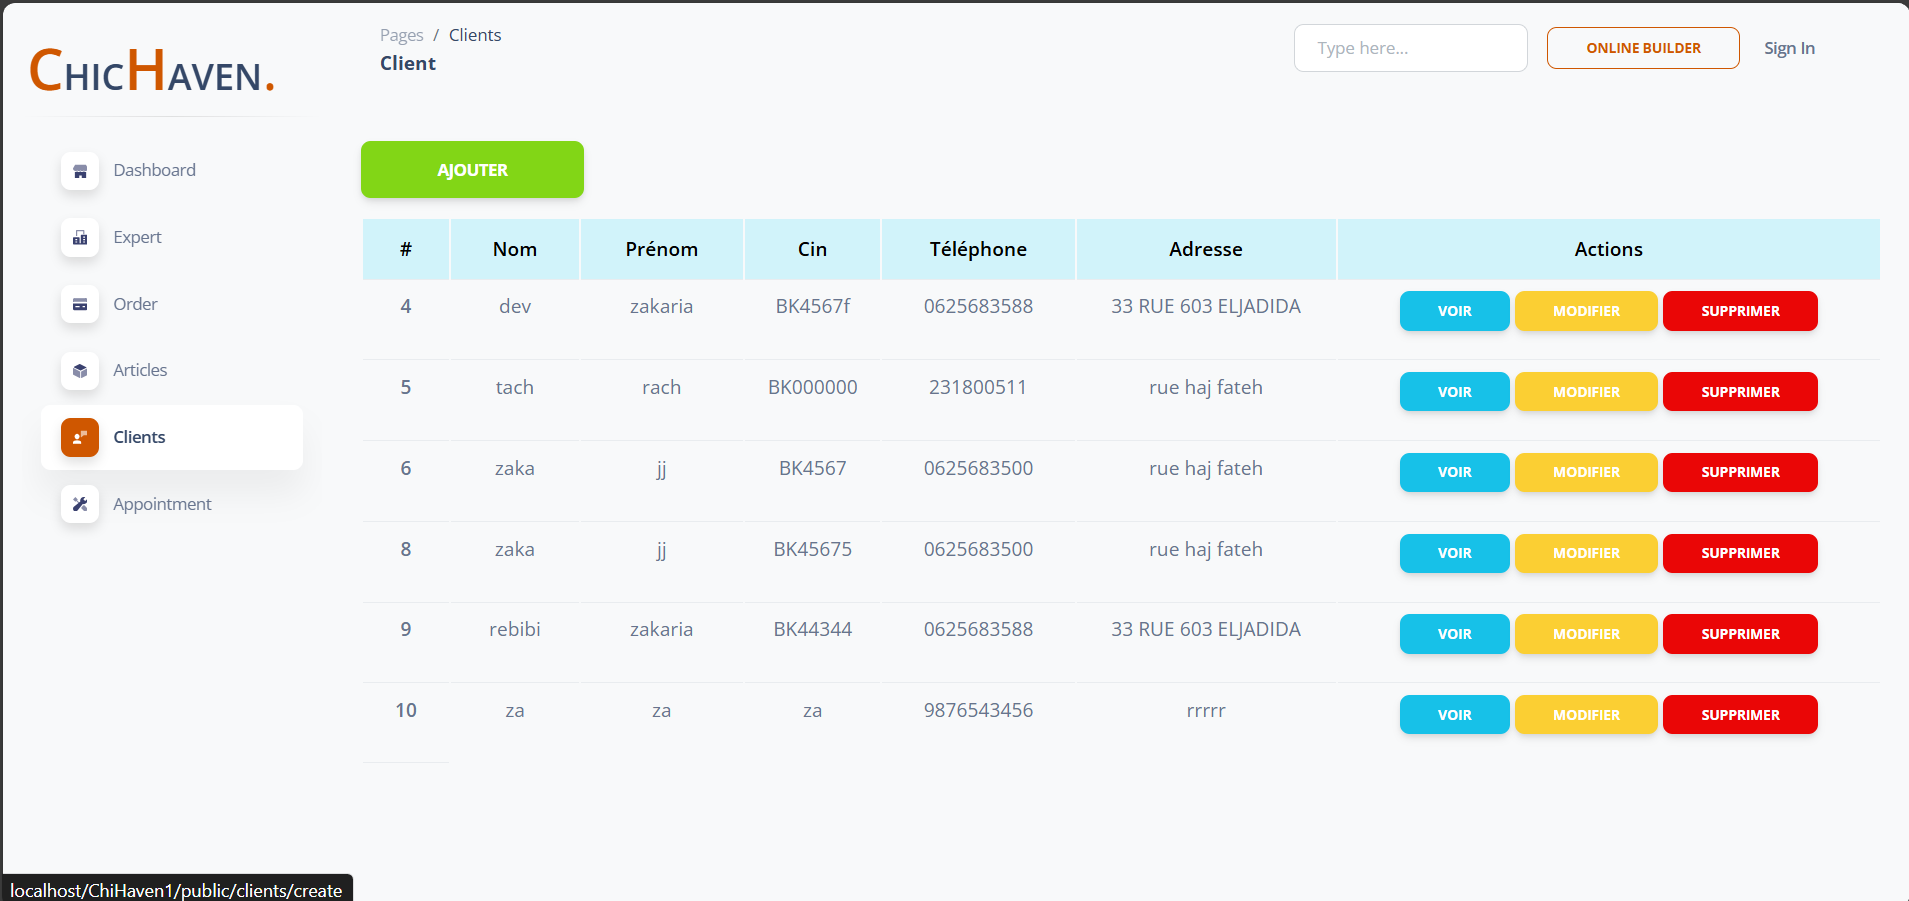The image size is (1909, 901).
Task: Click the Adresse column header
Action: pyautogui.click(x=1206, y=249)
